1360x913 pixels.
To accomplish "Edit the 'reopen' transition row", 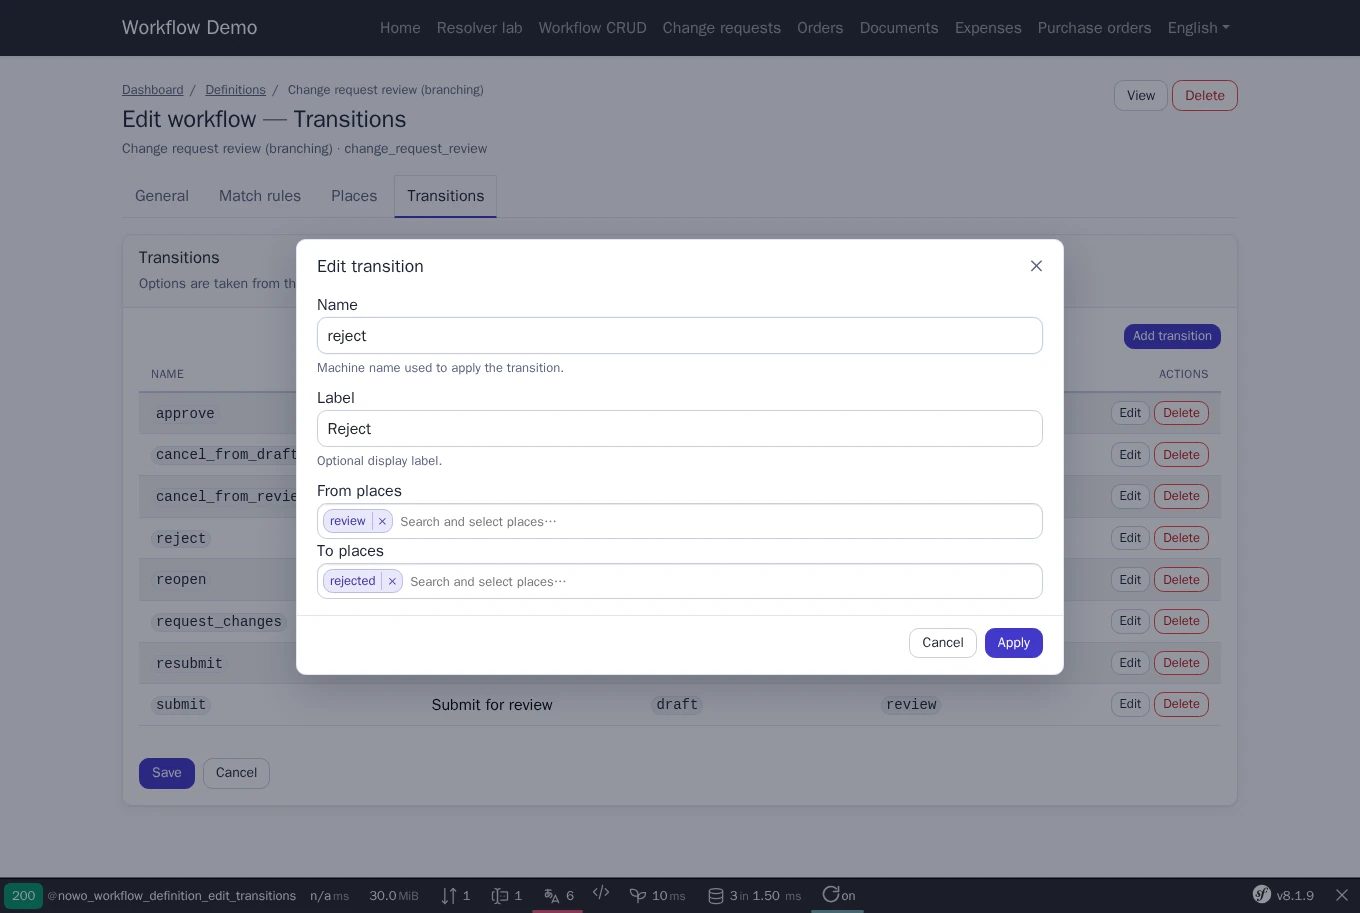I will tap(1130, 580).
